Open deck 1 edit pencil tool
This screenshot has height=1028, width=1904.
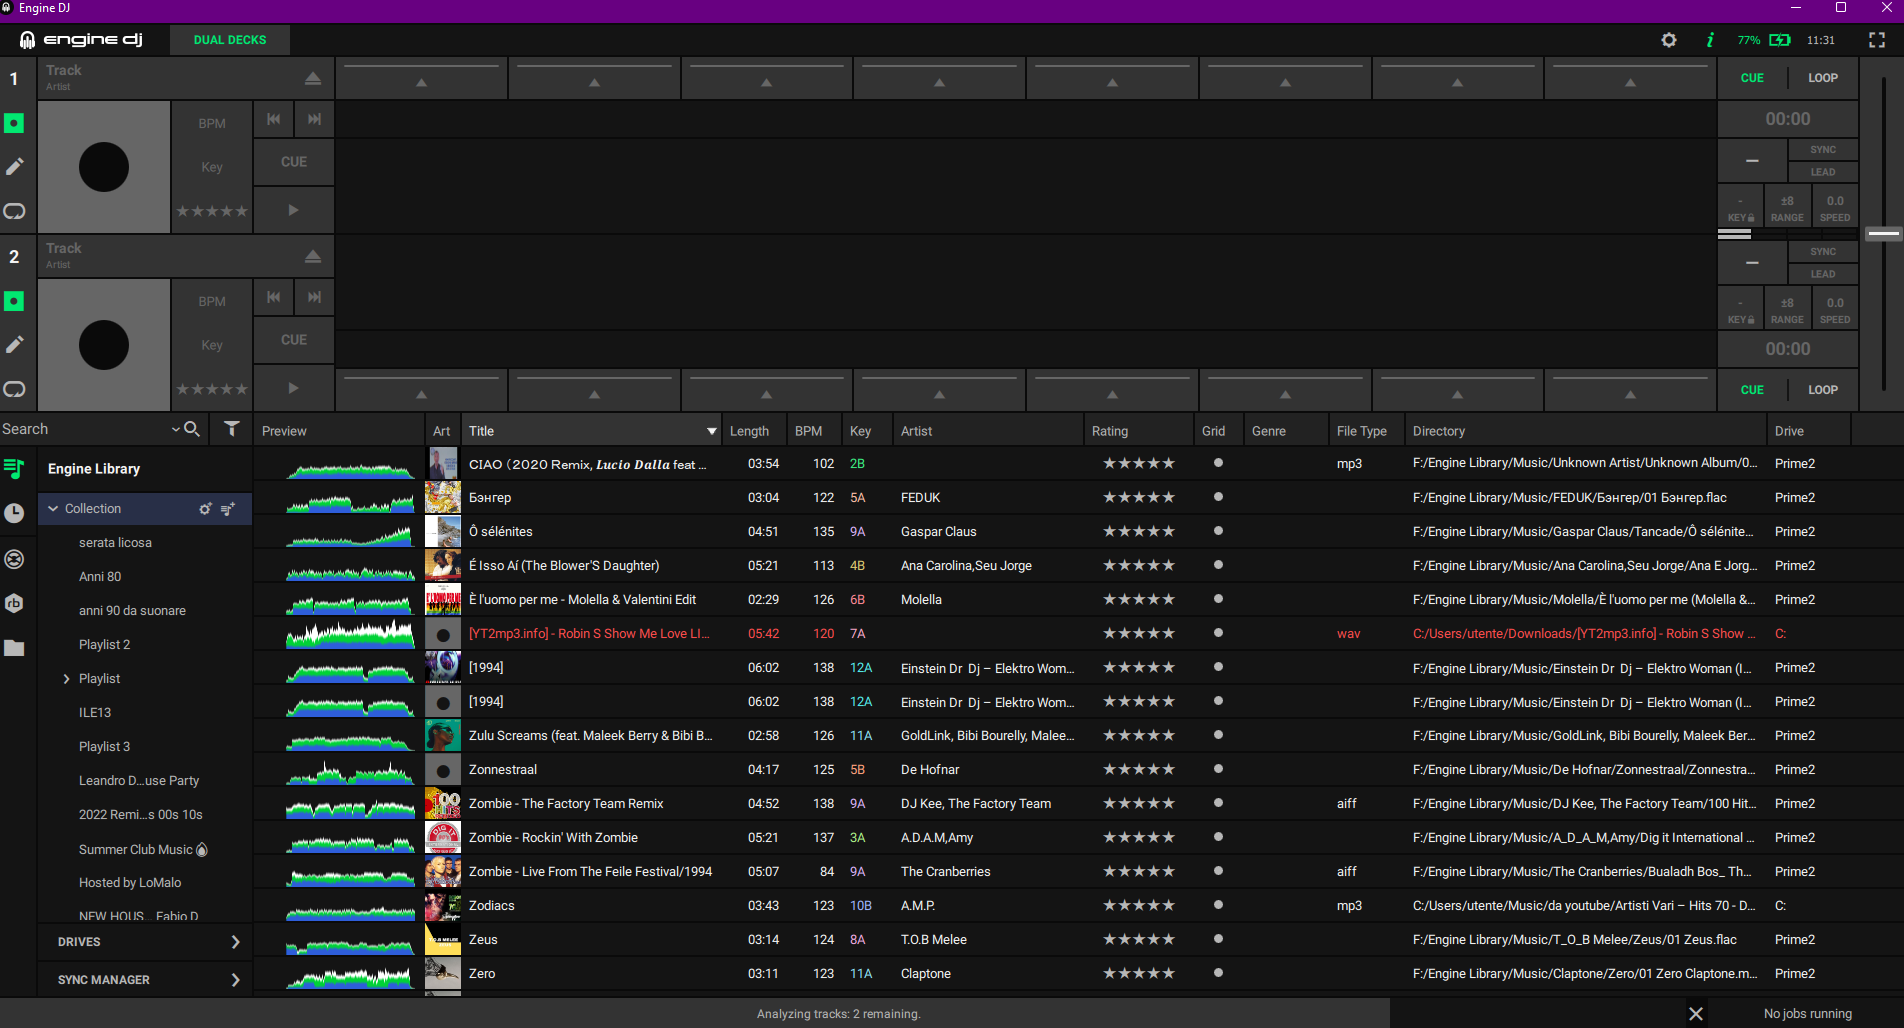(x=14, y=167)
